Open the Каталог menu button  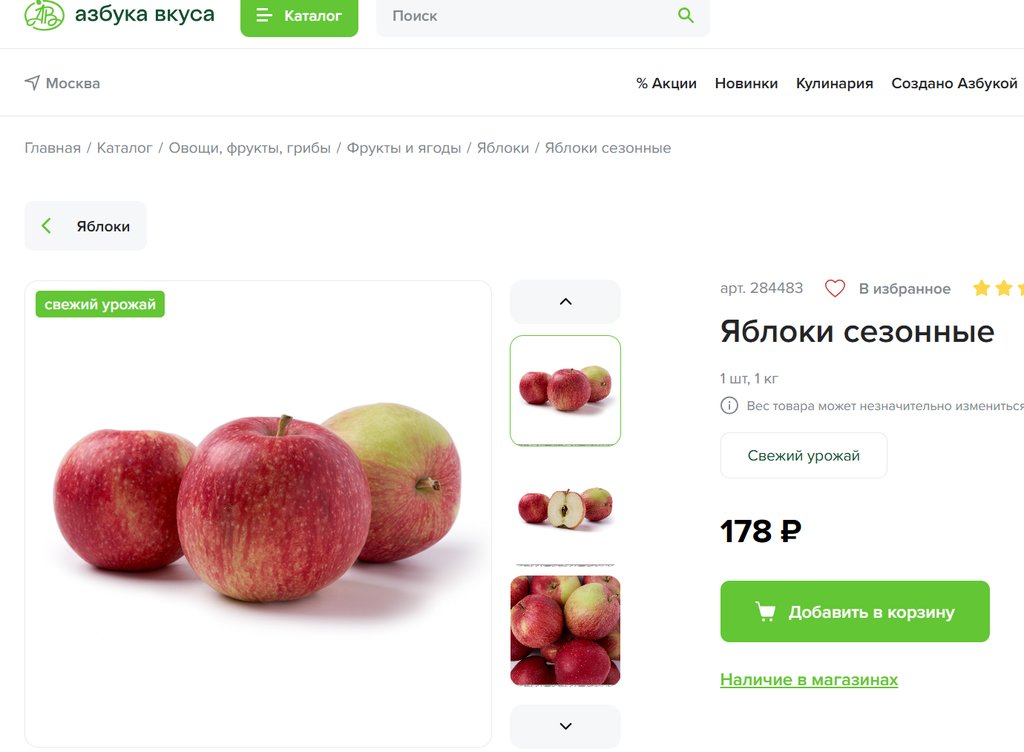click(x=299, y=17)
